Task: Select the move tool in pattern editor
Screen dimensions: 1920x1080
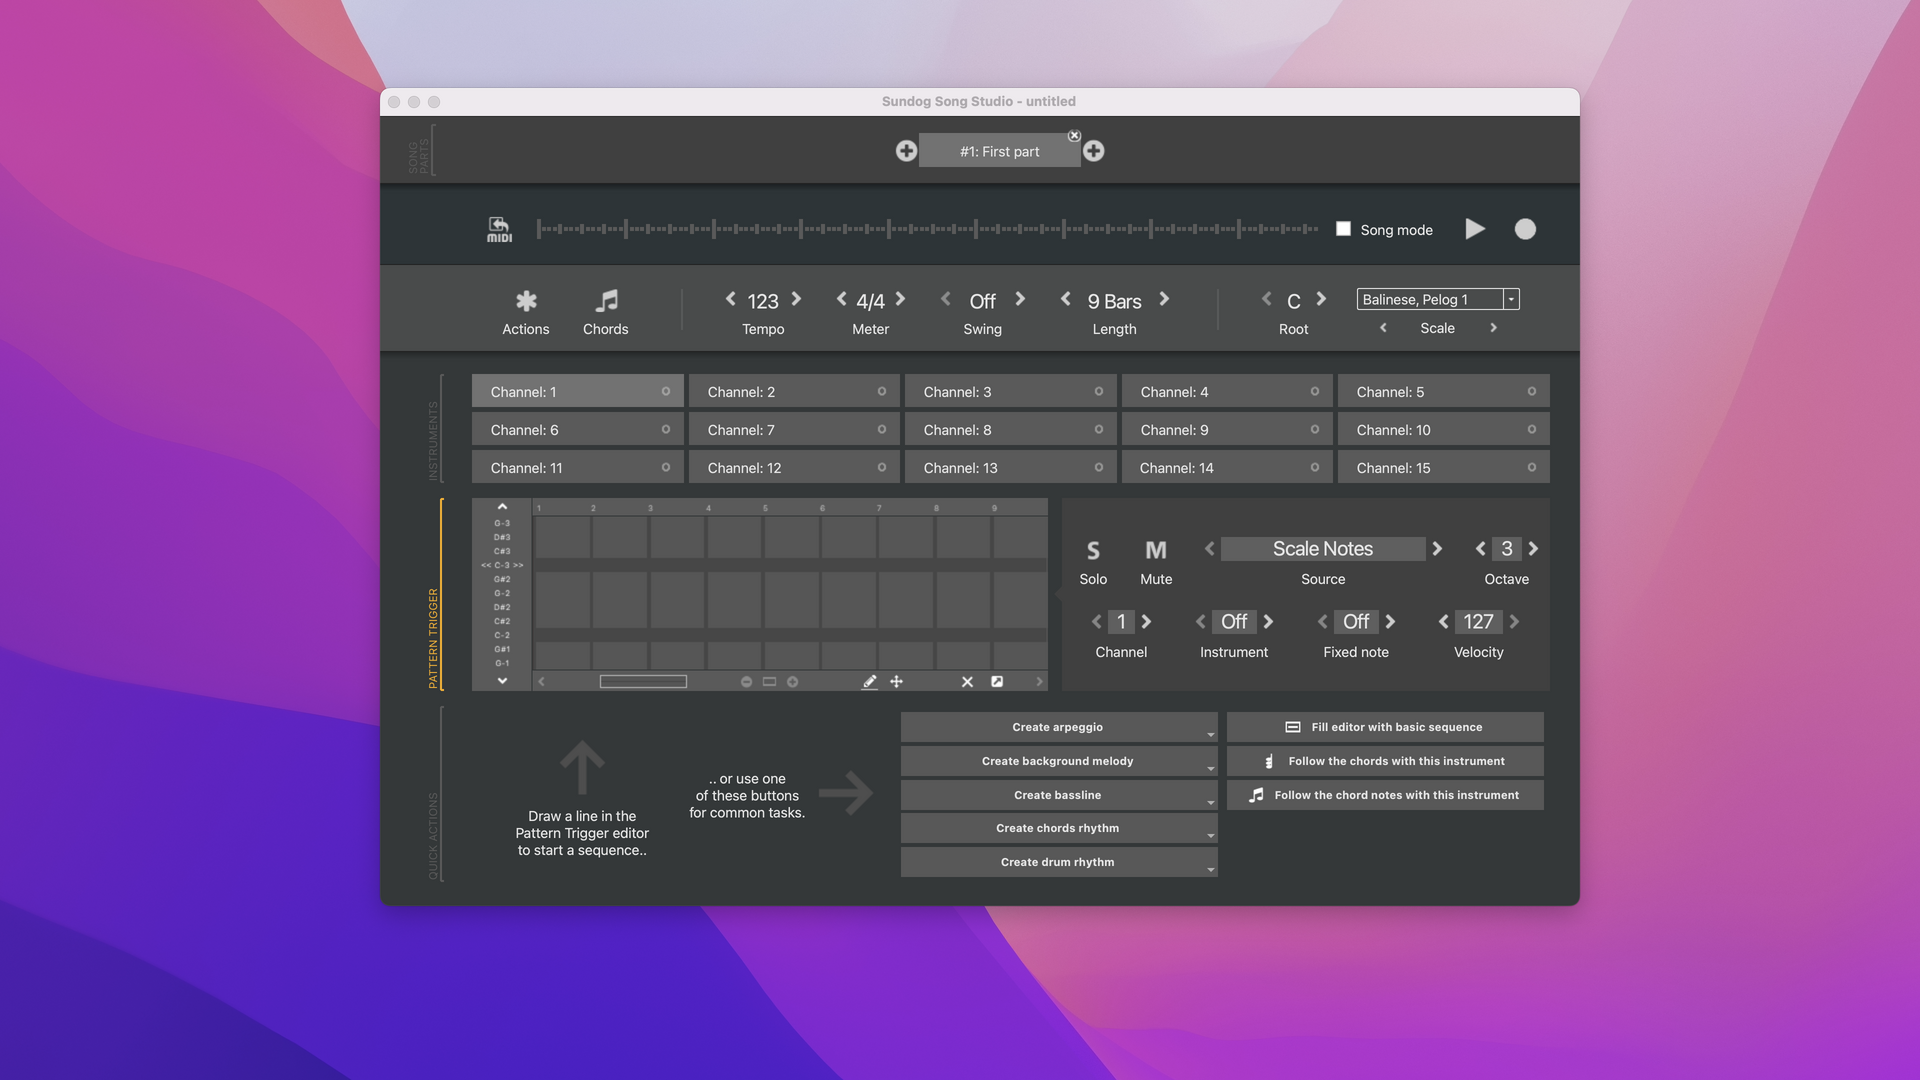Action: point(897,682)
